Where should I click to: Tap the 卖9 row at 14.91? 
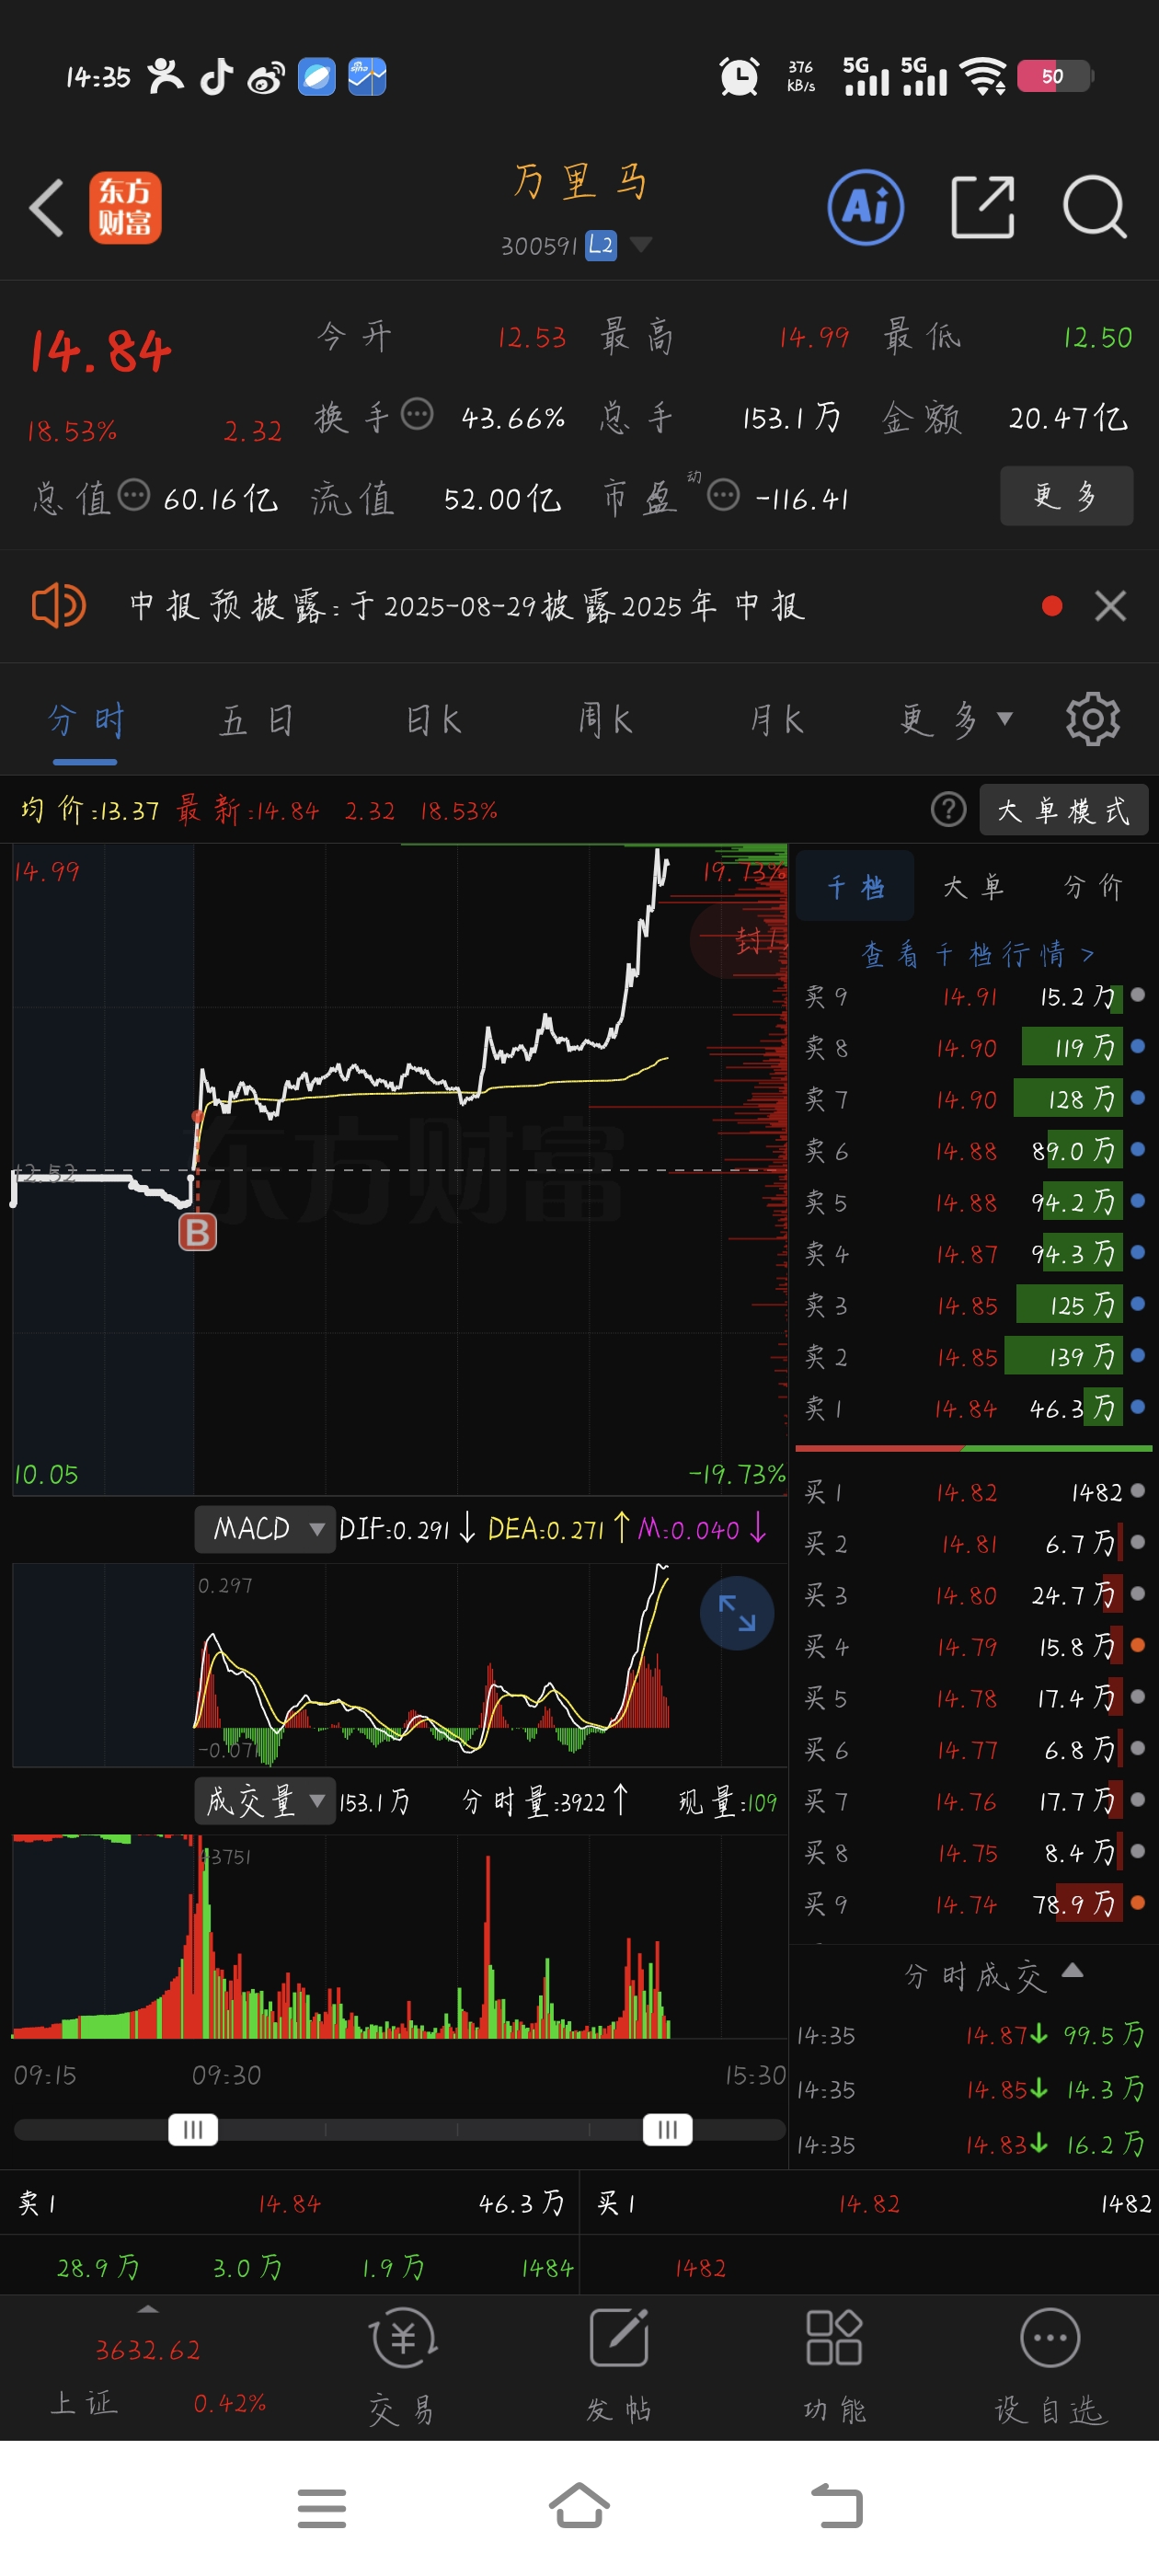tap(974, 997)
